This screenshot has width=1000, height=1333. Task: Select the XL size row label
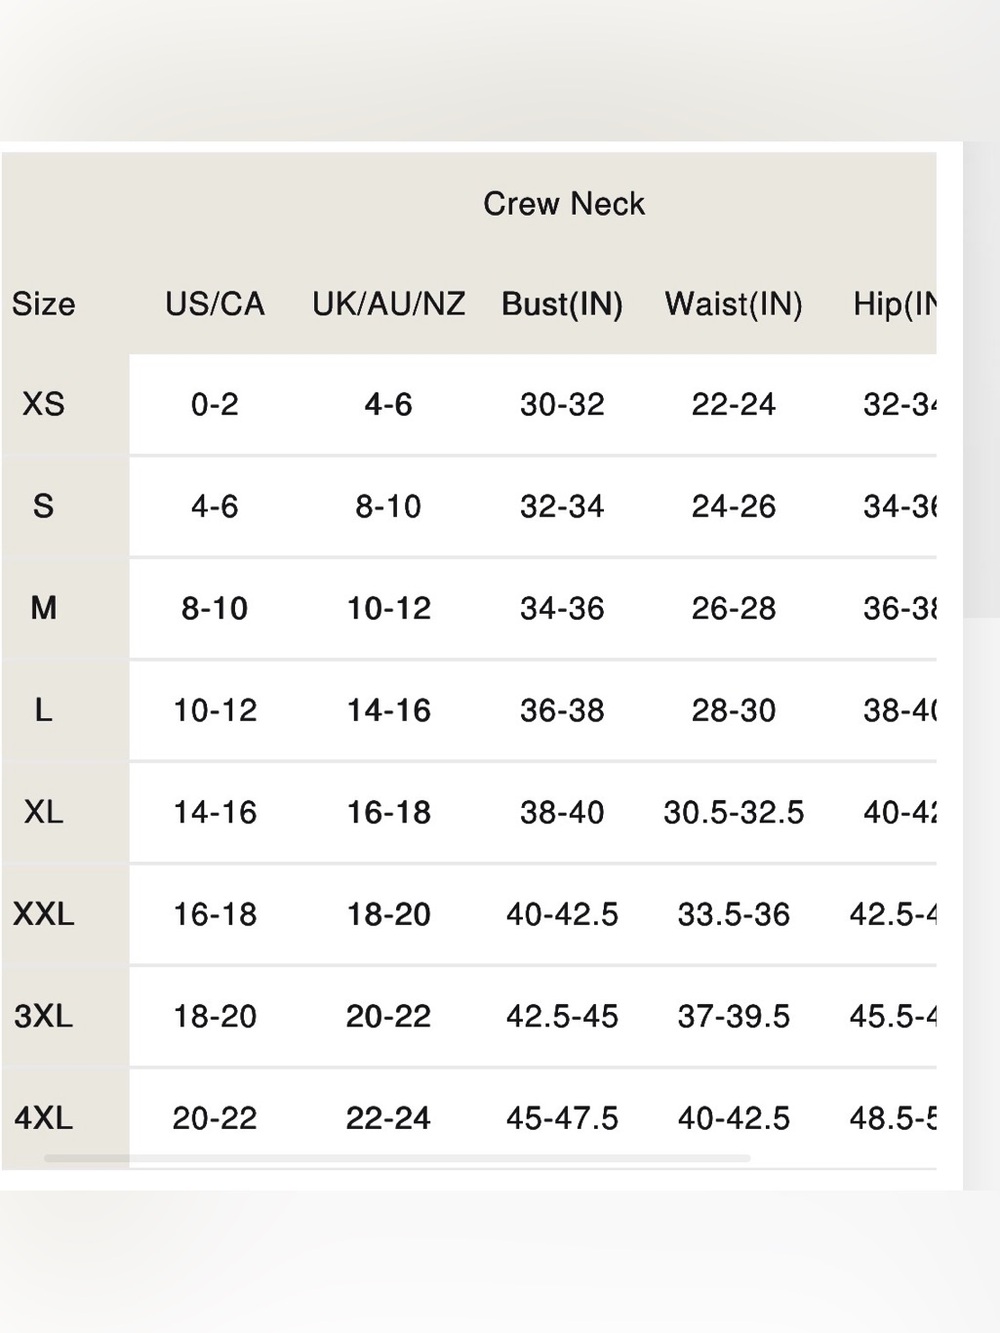tap(43, 812)
